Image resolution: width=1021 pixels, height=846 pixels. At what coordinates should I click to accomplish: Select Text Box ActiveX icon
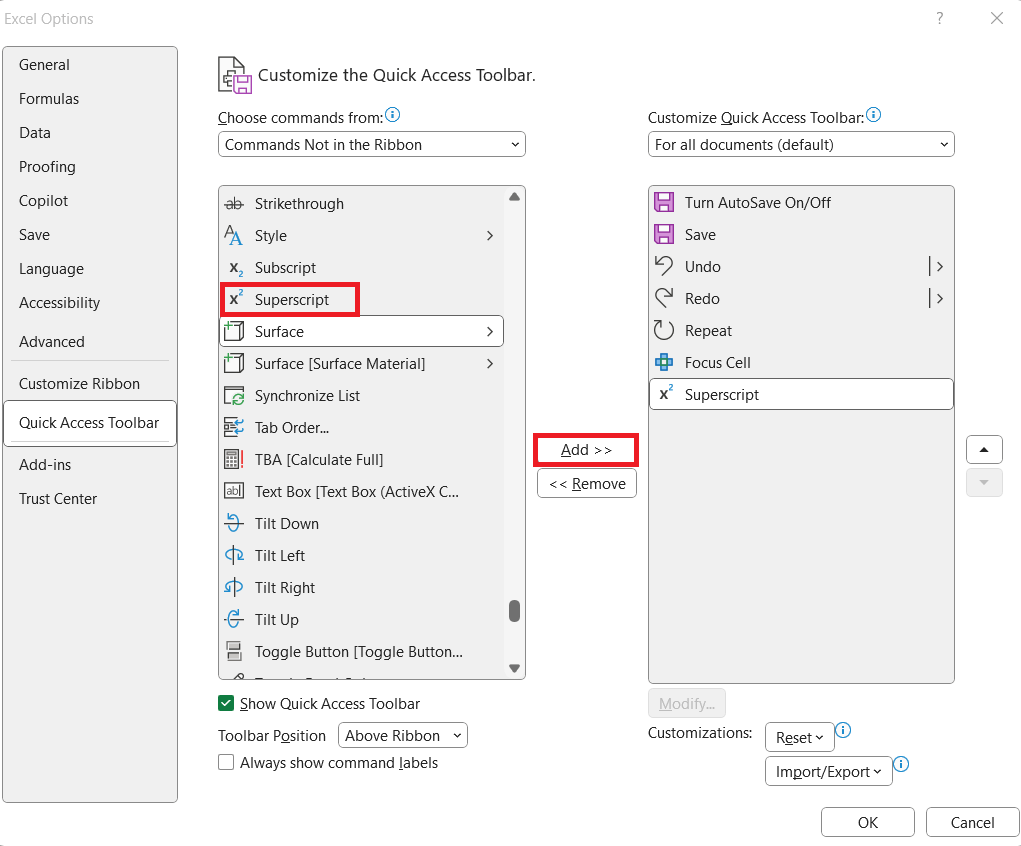[234, 491]
